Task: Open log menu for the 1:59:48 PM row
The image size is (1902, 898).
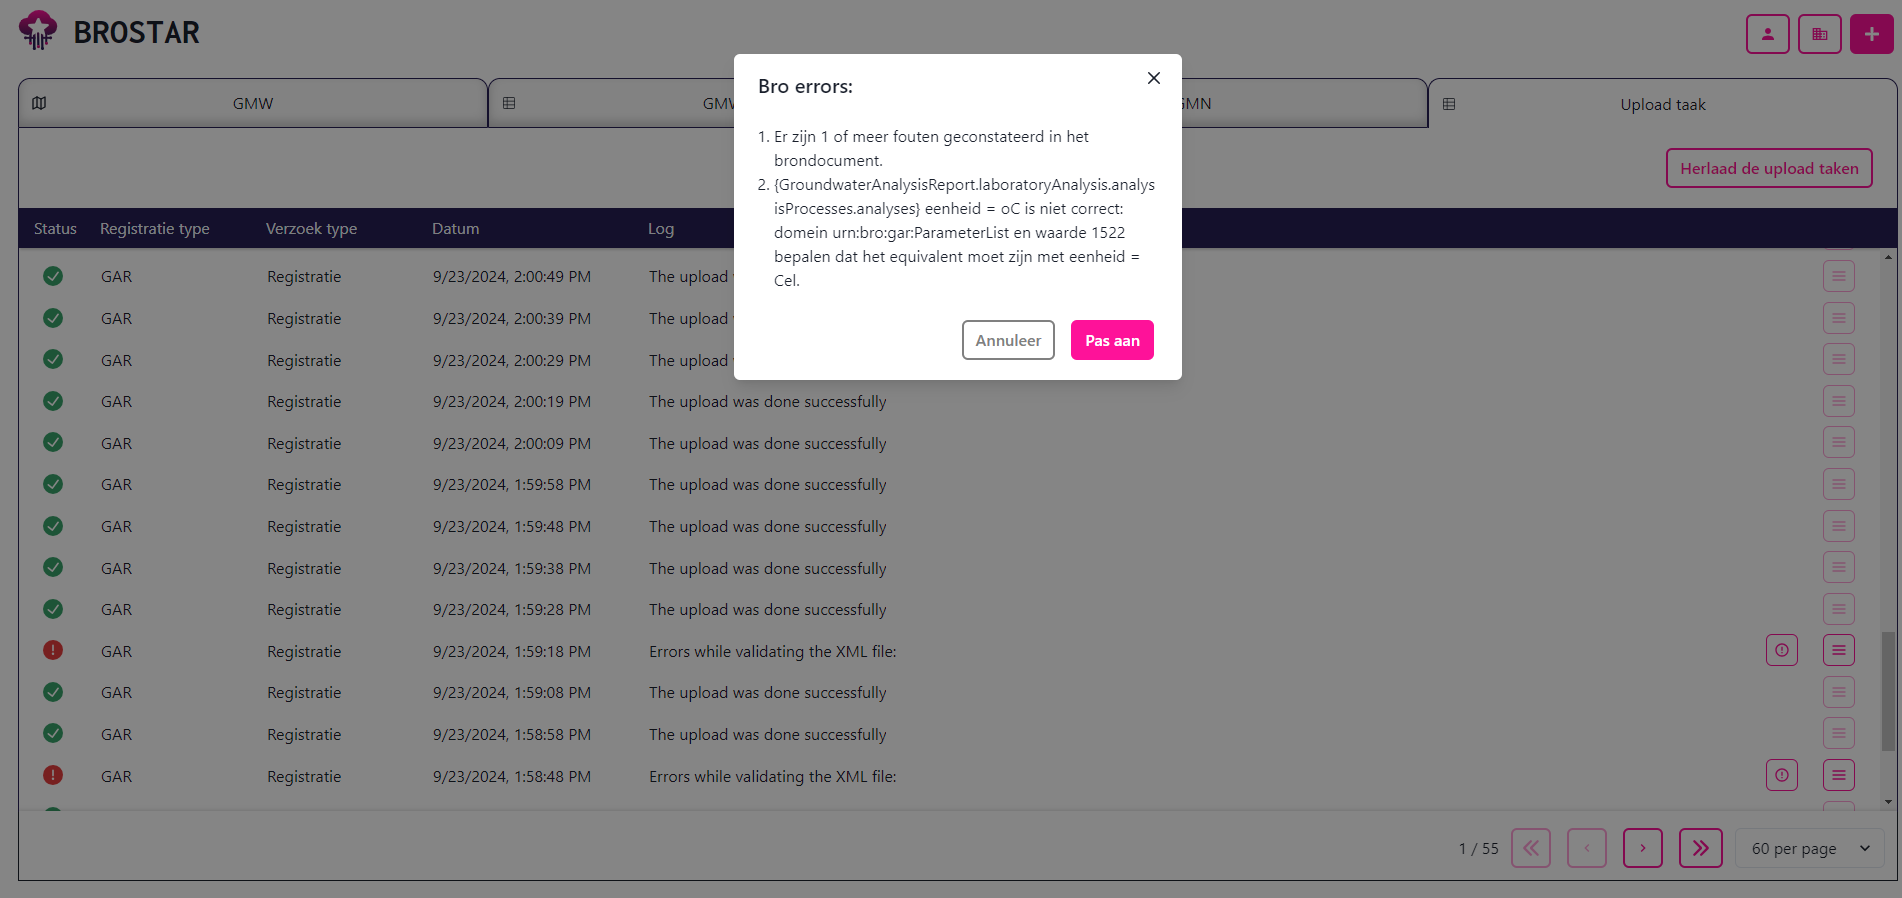Action: coord(1839,526)
